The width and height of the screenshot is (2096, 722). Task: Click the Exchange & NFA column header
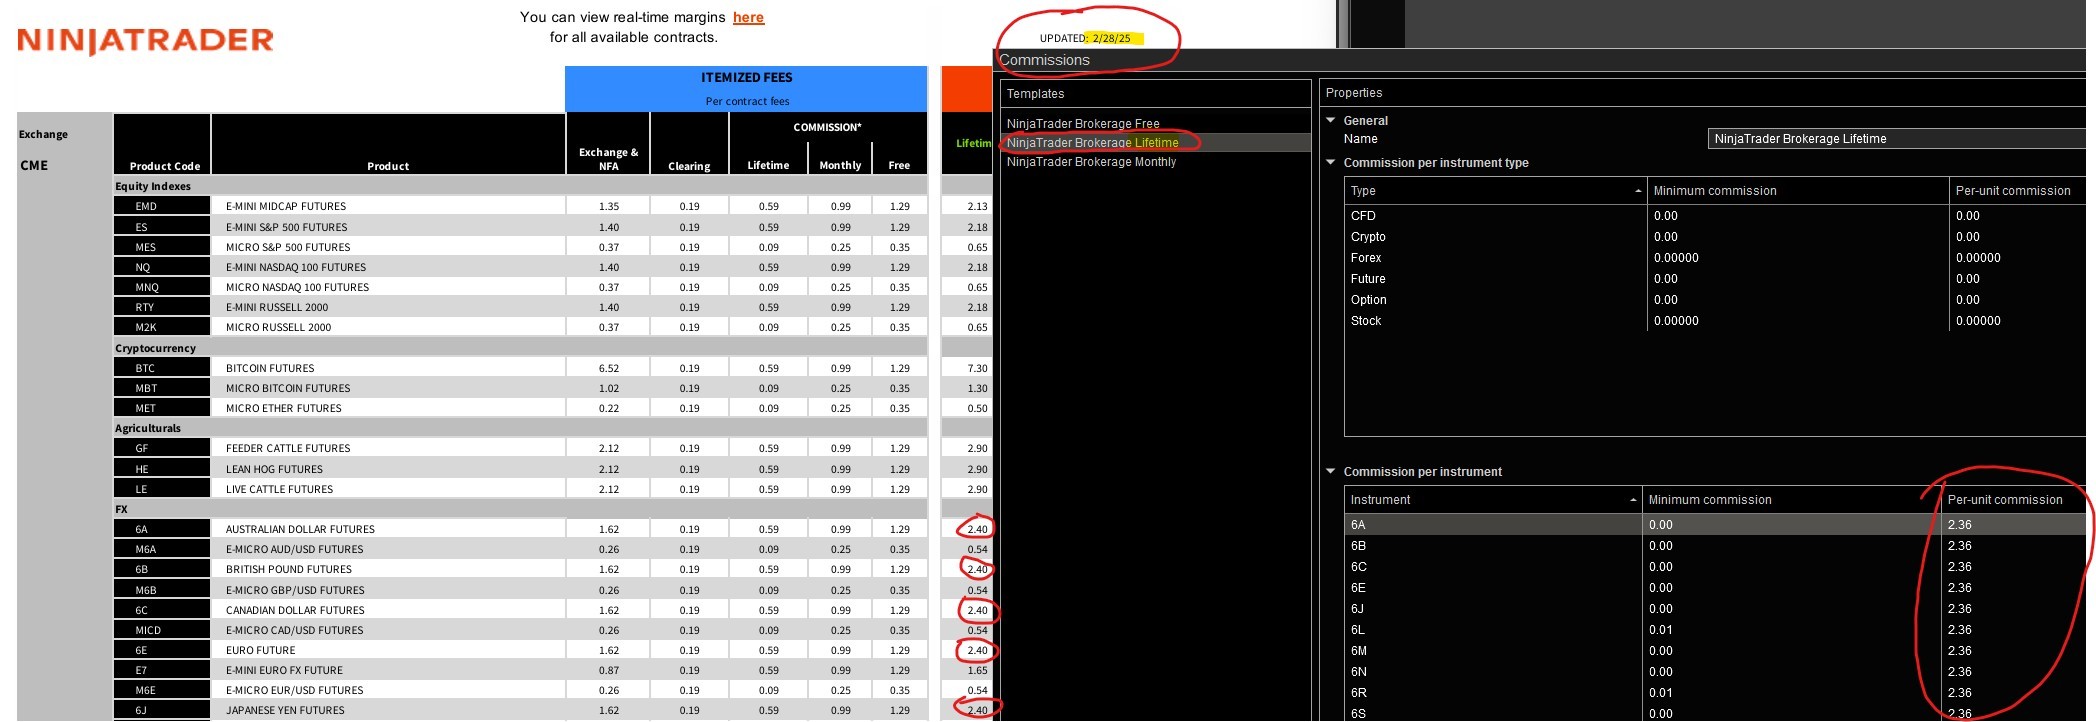pos(608,159)
